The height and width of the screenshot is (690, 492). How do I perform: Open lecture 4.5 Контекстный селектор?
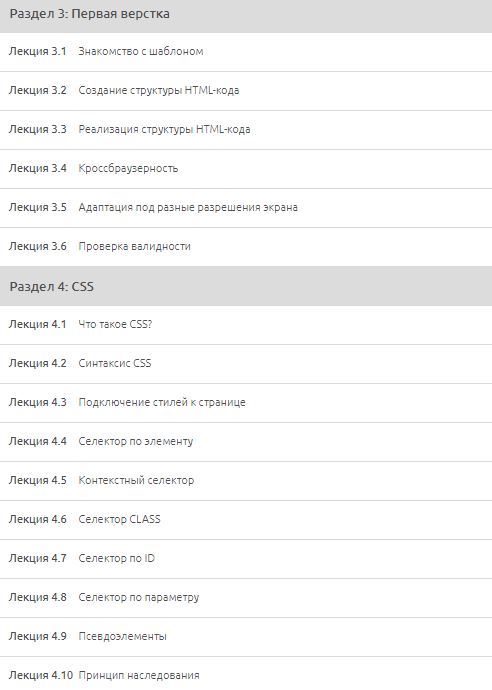(246, 481)
